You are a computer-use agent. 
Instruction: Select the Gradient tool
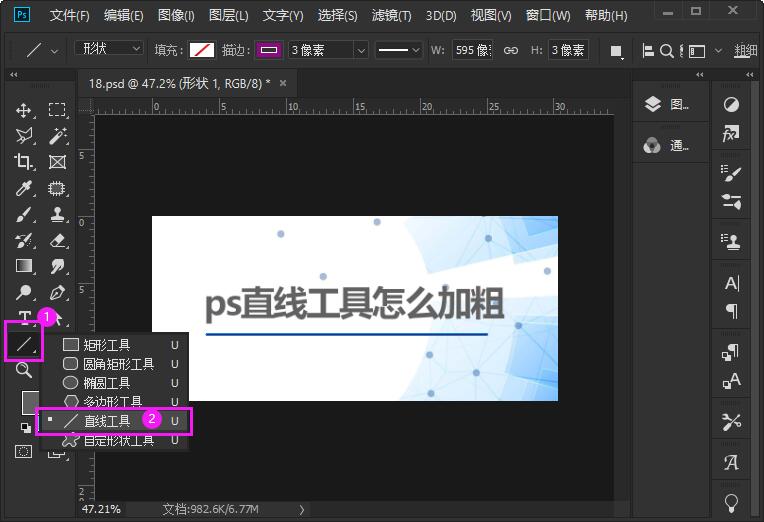pyautogui.click(x=23, y=266)
